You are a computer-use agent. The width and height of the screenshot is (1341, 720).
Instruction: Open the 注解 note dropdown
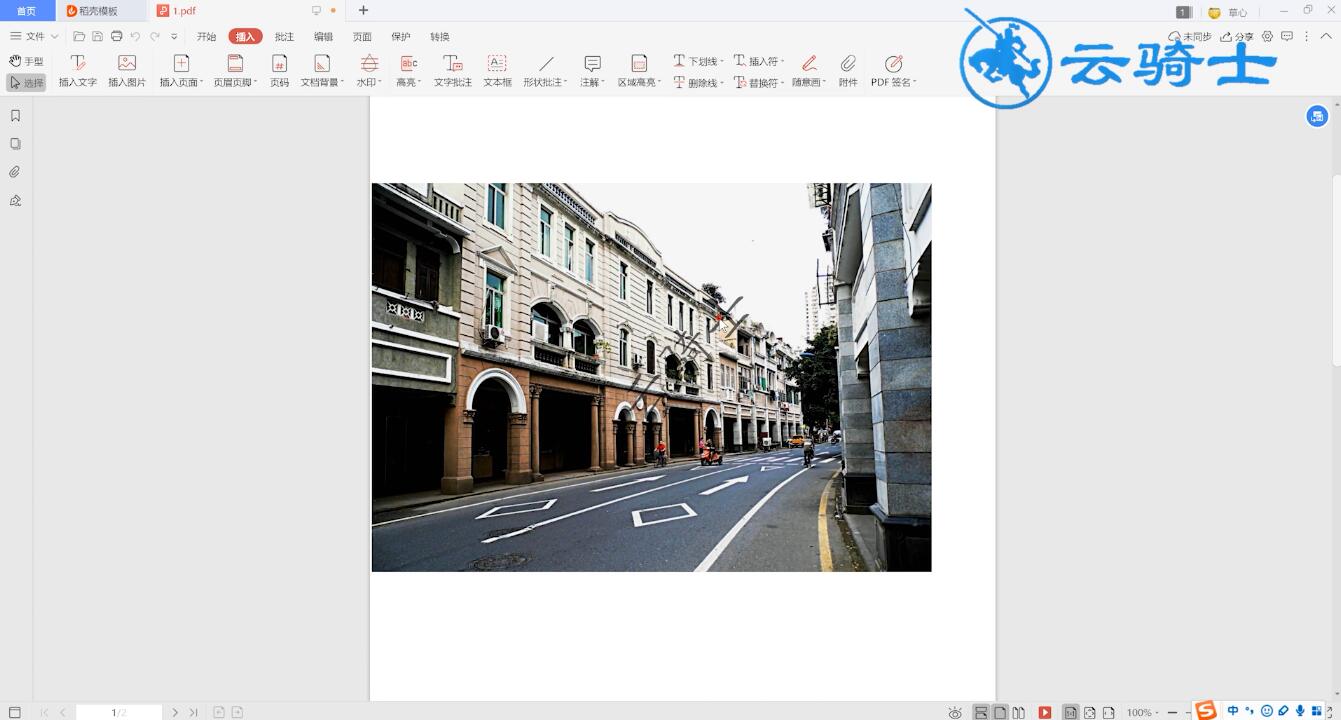(592, 71)
